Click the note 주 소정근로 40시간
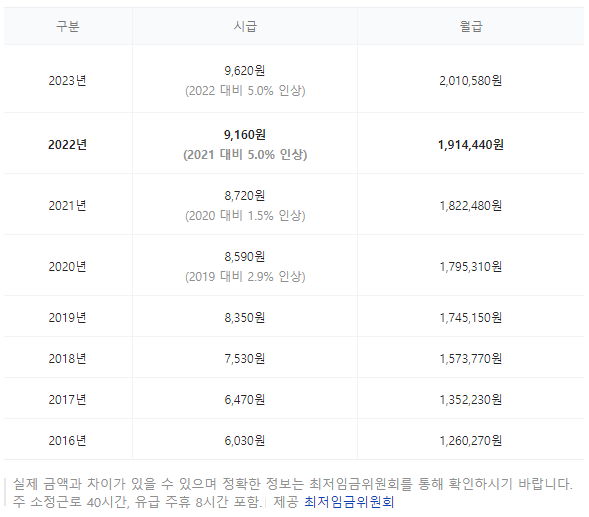Viewport: 589px width, 517px height. 137,502
